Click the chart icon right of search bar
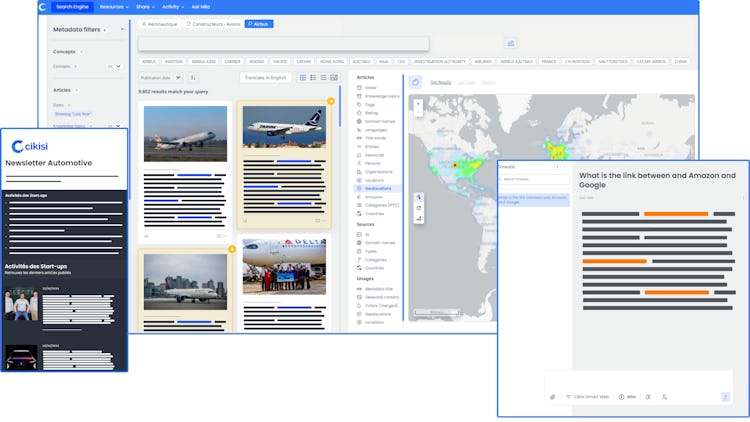Viewport: 750px width, 422px height. tap(511, 44)
